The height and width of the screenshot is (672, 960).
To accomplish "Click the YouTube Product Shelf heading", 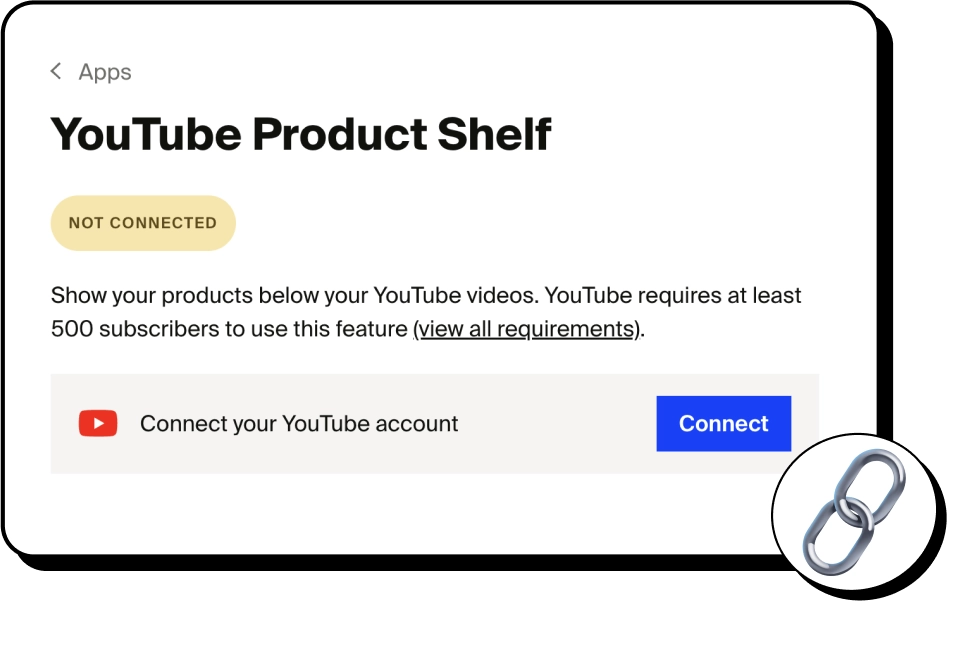I will [300, 134].
